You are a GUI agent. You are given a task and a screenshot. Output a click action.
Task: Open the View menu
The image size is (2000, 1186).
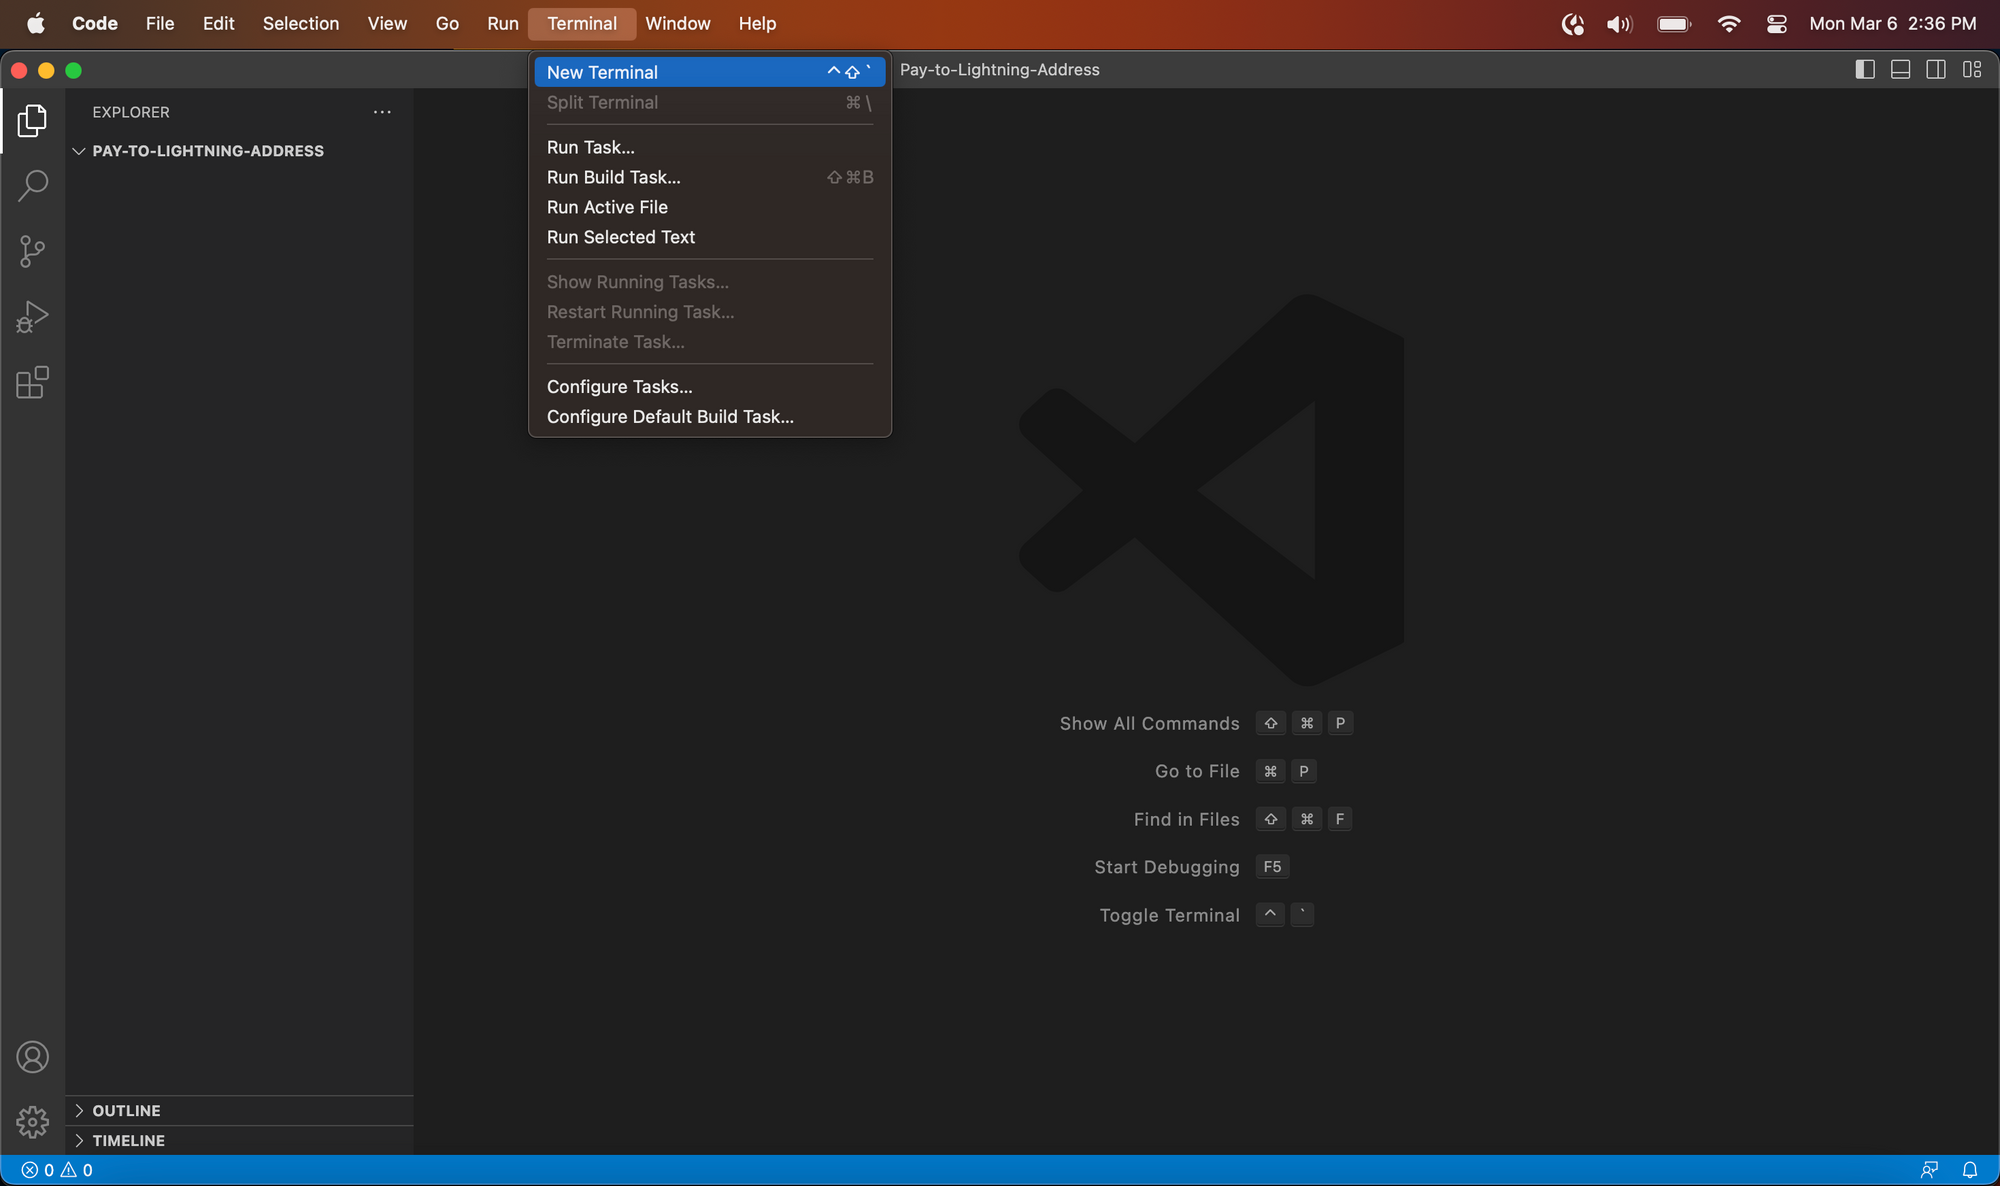387,23
